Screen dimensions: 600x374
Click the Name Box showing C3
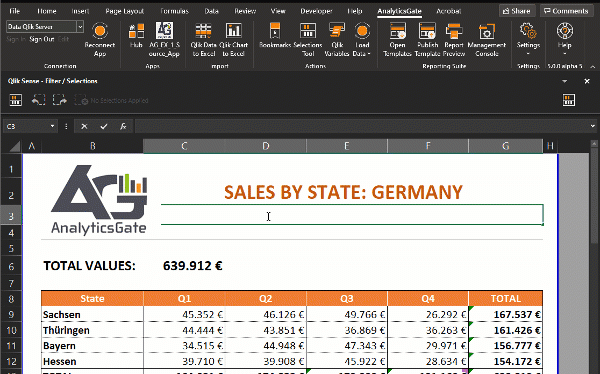(26, 126)
